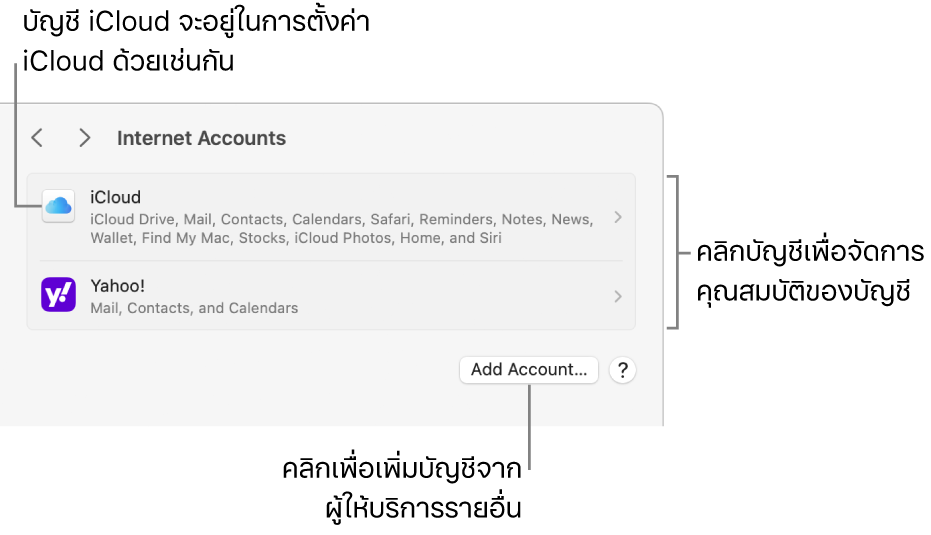Image resolution: width=931 pixels, height=535 pixels.
Task: Click Yahoo's Mail, Contacts, and Calendars subtitle
Action: (194, 308)
